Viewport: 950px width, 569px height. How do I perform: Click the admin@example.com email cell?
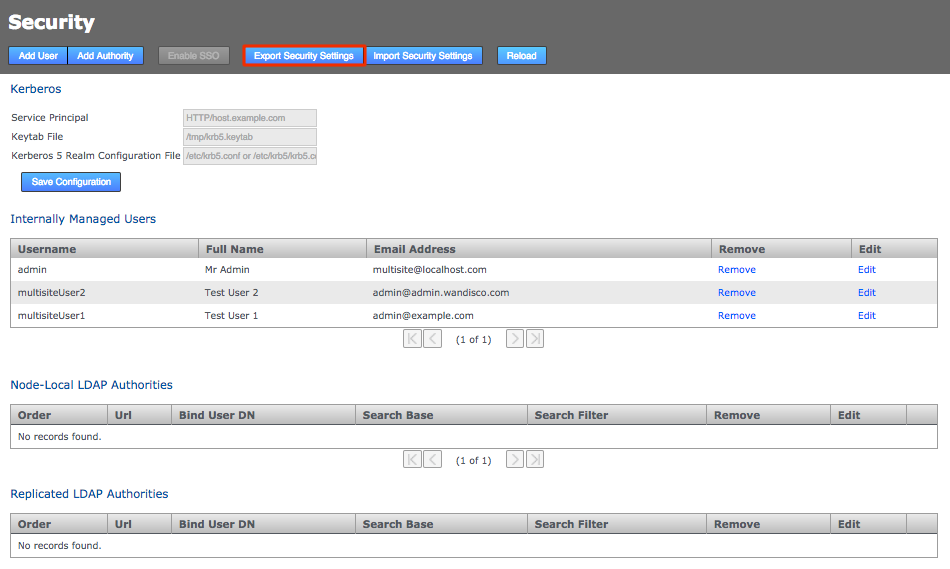coord(423,316)
